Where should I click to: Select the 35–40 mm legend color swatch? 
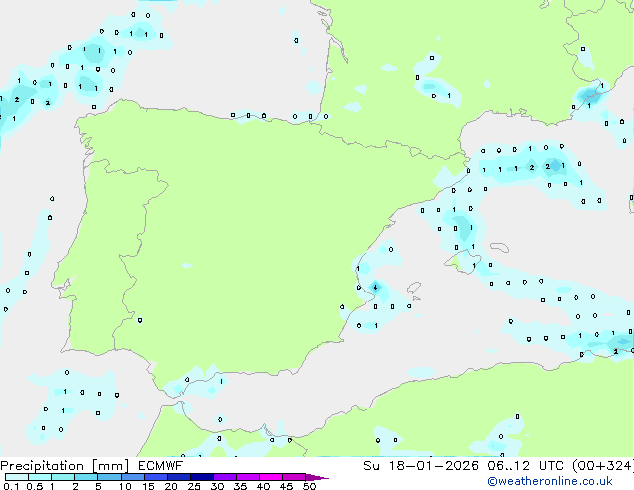[x=247, y=477]
